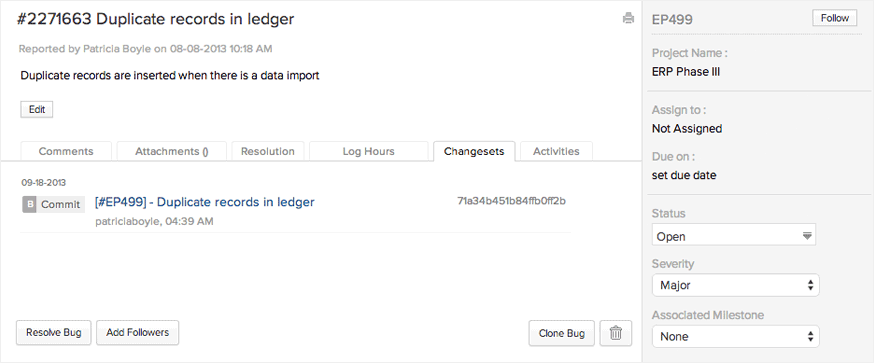
Task: Open the Status dropdown showing Open
Action: [734, 236]
